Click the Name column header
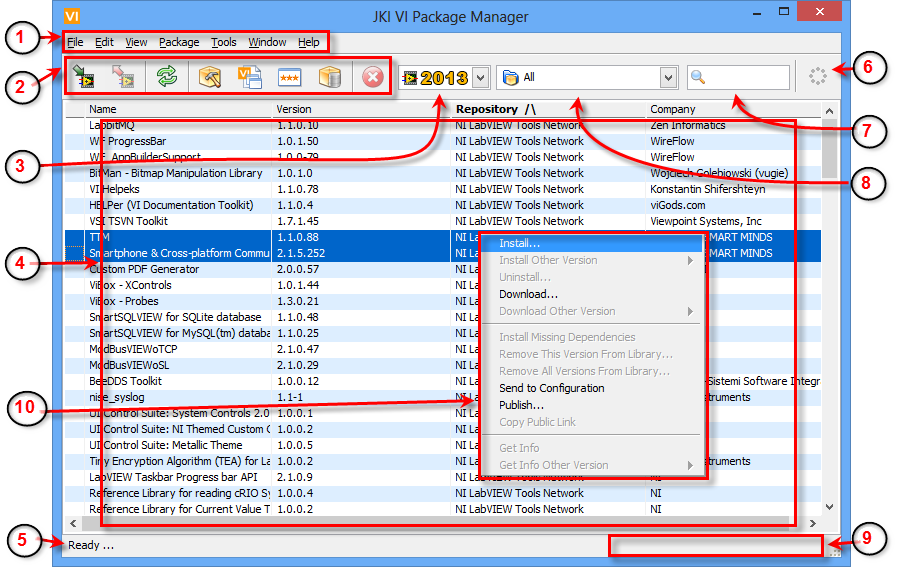Screen dimensions: 897x567 click(103, 109)
